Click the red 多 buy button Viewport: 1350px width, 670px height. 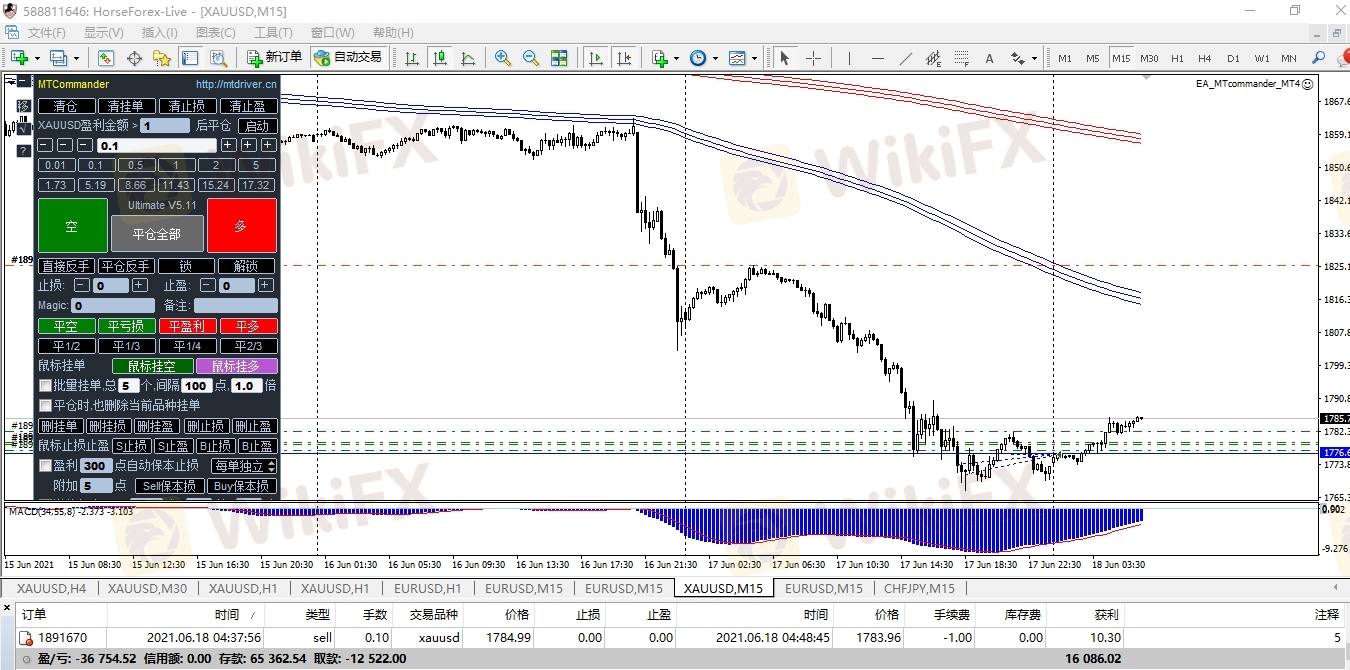point(241,226)
